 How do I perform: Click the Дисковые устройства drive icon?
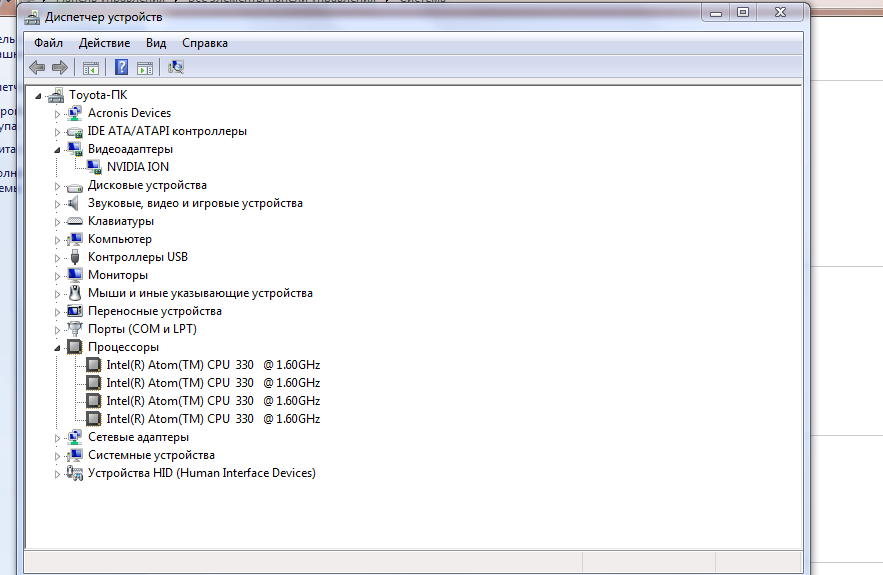coord(74,186)
